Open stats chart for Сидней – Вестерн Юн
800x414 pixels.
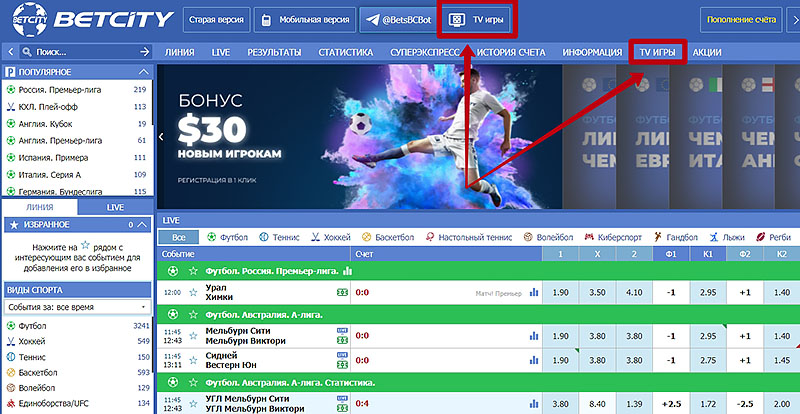click(534, 360)
